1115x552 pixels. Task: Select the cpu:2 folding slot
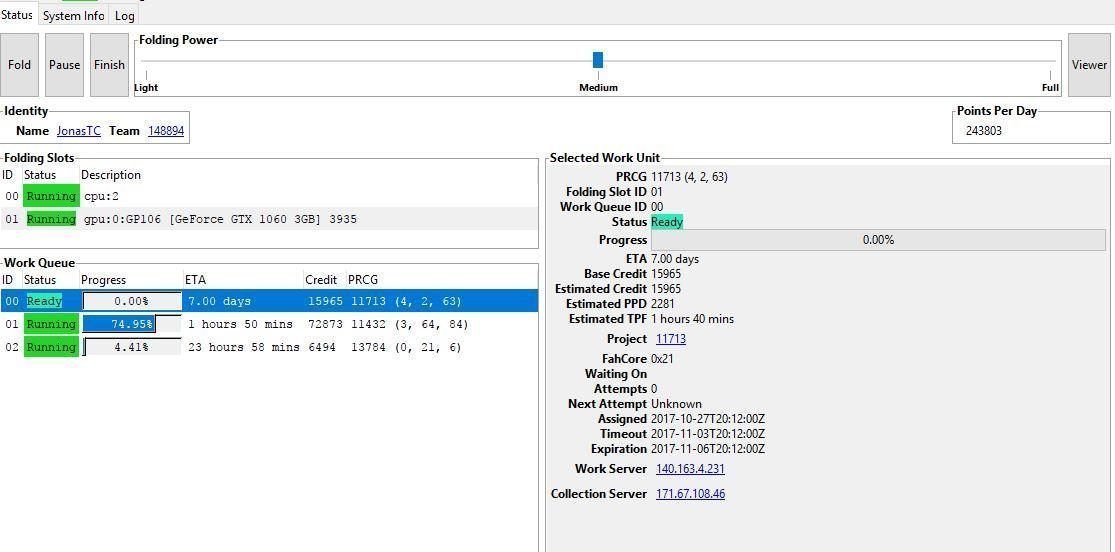(269, 196)
